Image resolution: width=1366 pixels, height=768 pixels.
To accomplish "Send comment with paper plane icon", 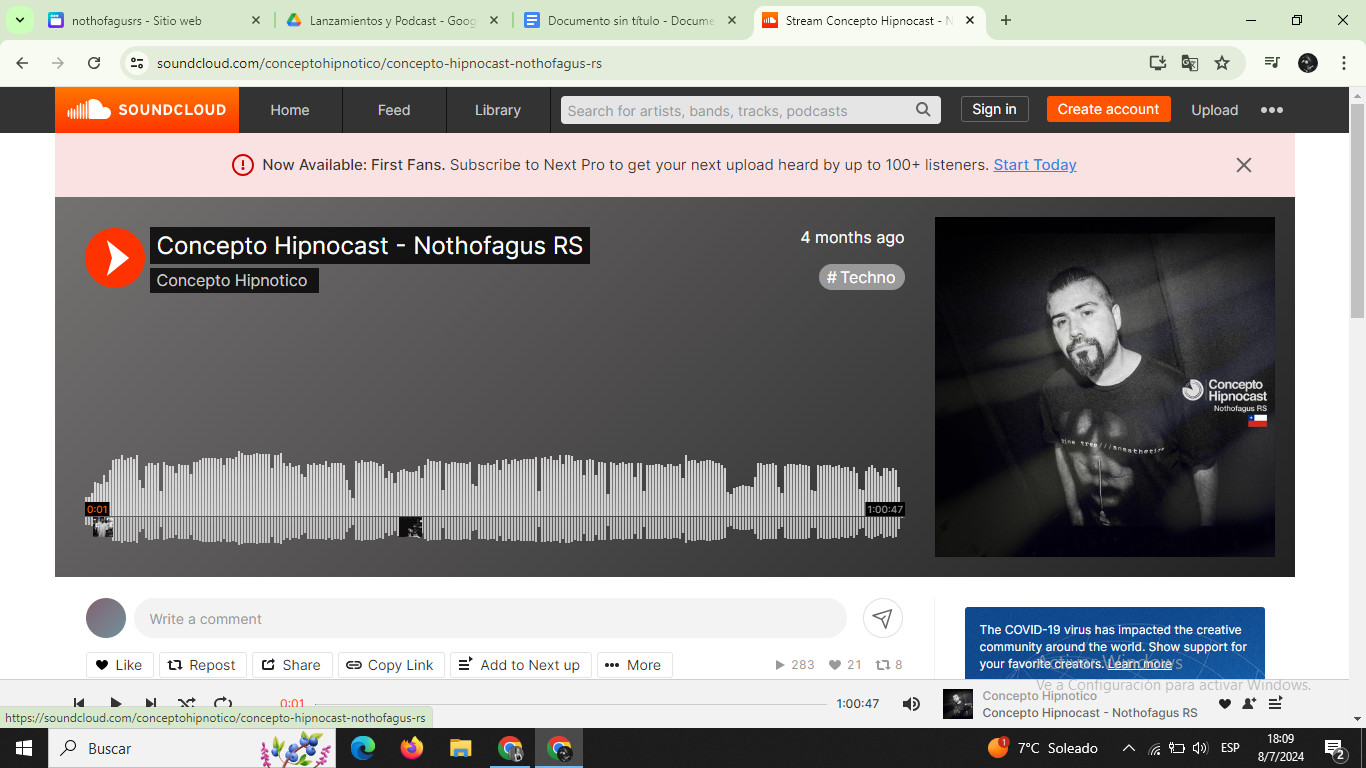I will click(x=882, y=618).
